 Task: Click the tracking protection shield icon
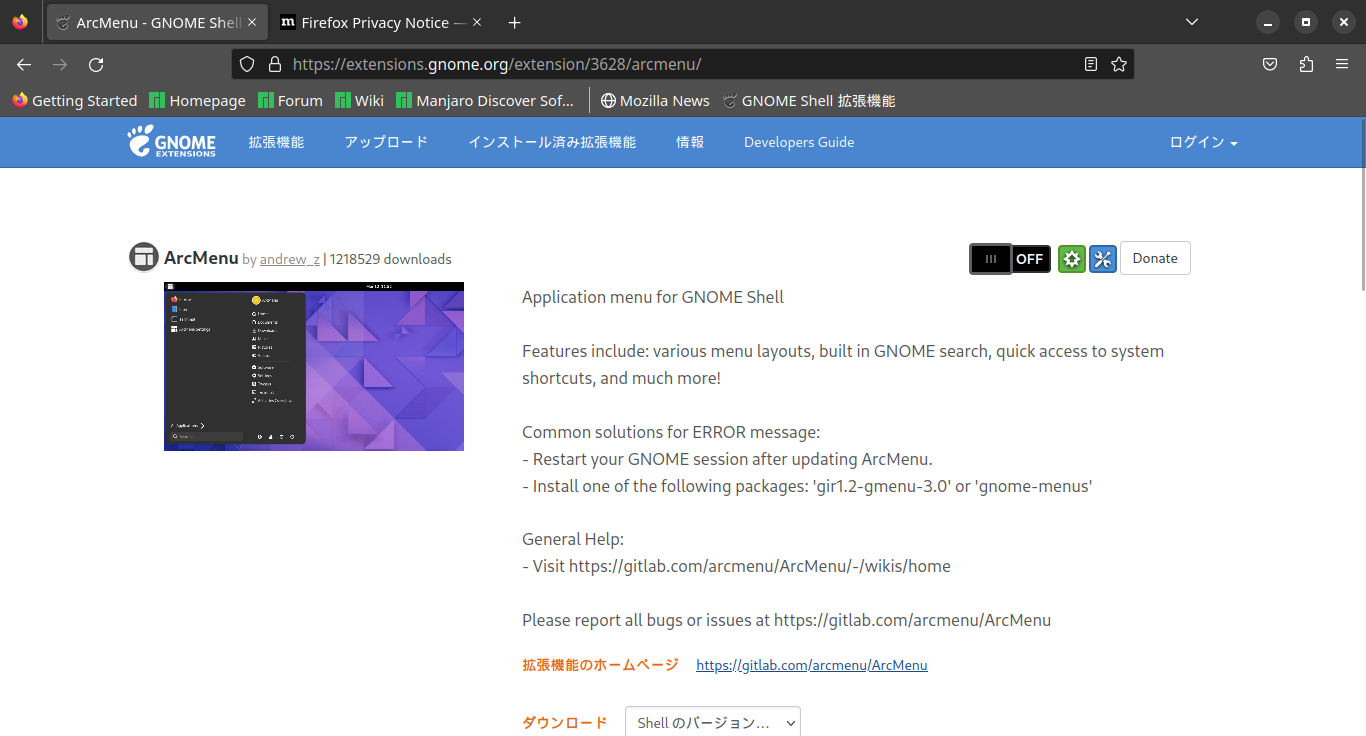point(248,64)
